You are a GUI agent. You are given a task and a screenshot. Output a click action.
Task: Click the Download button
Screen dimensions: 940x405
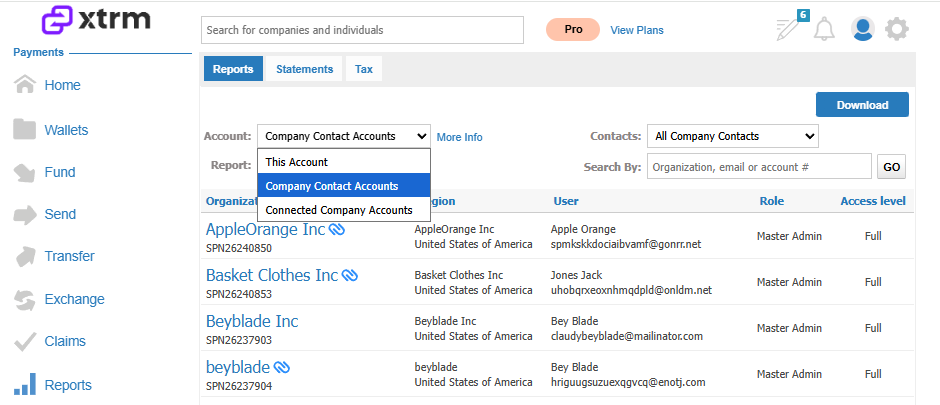coord(862,105)
